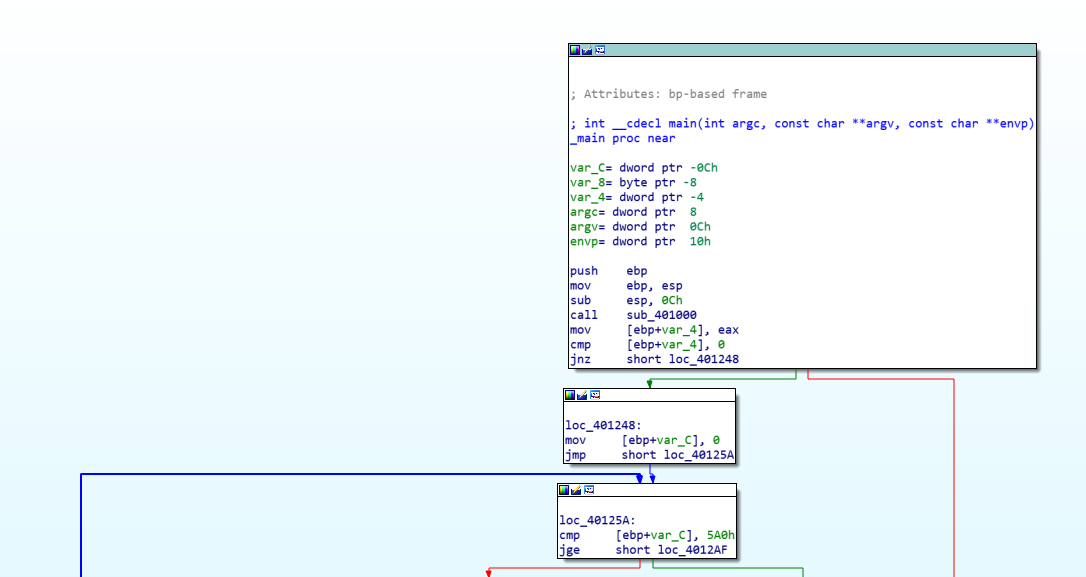Click the 'loc_40125A:' label
1086x577 pixels.
click(x=598, y=520)
